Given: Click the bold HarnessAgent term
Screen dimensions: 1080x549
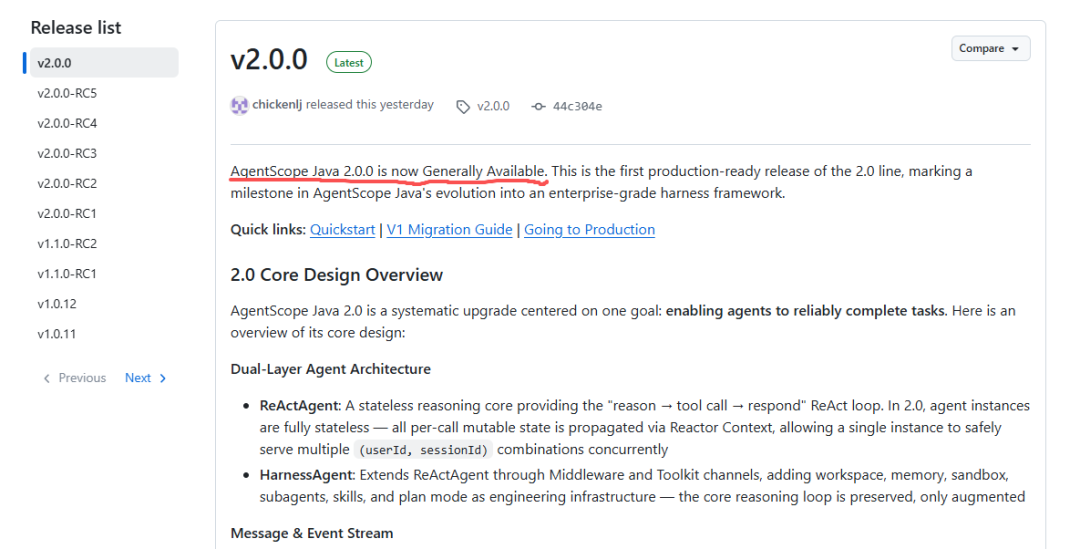Looking at the screenshot, I should [x=307, y=475].
